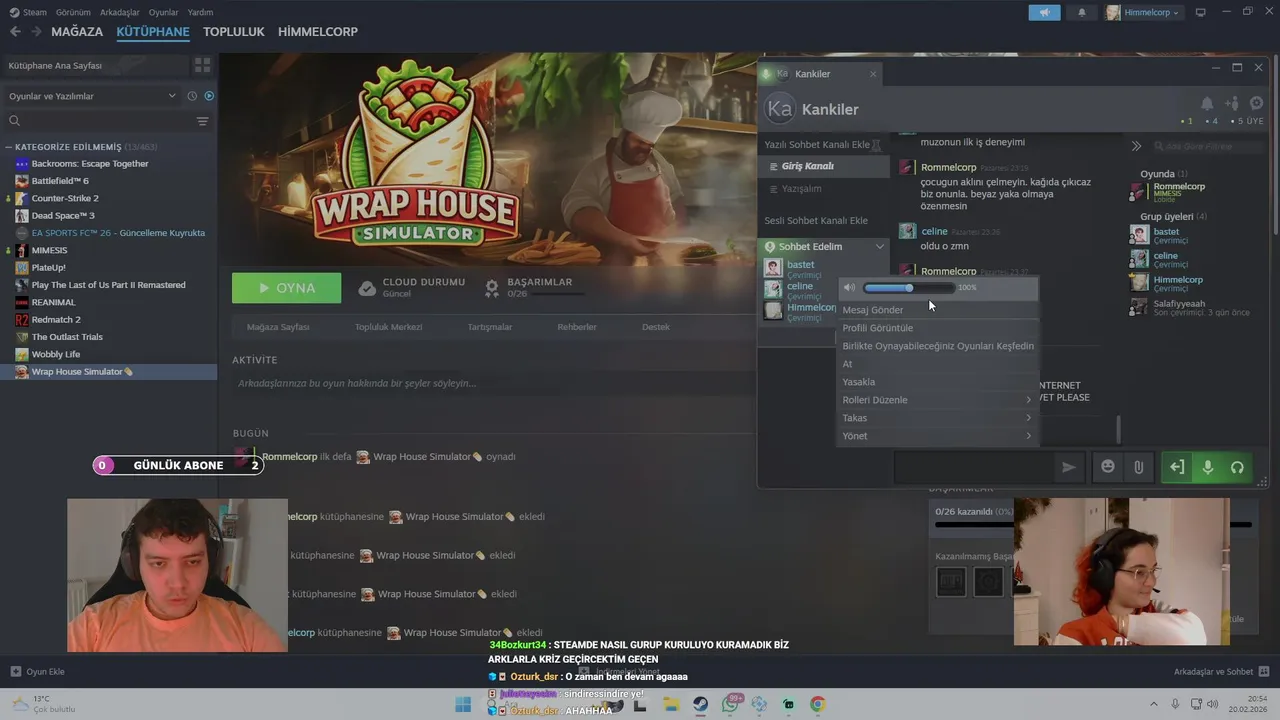Image resolution: width=1280 pixels, height=720 pixels.
Task: Toggle the recent activity clock filter
Action: 192,96
